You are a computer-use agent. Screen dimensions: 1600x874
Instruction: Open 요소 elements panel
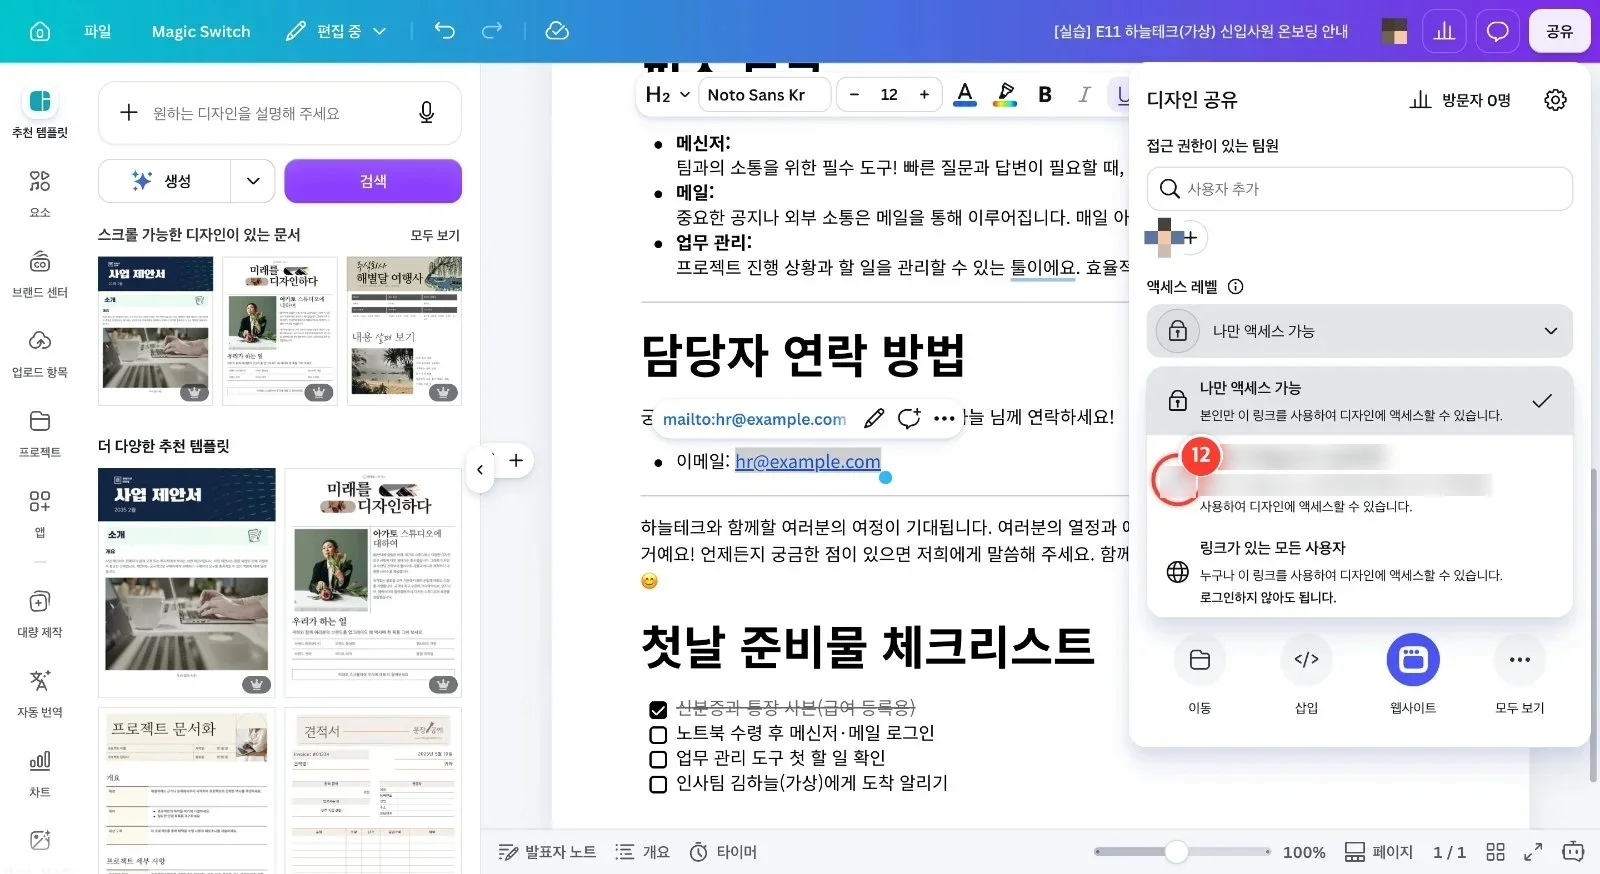(x=40, y=193)
